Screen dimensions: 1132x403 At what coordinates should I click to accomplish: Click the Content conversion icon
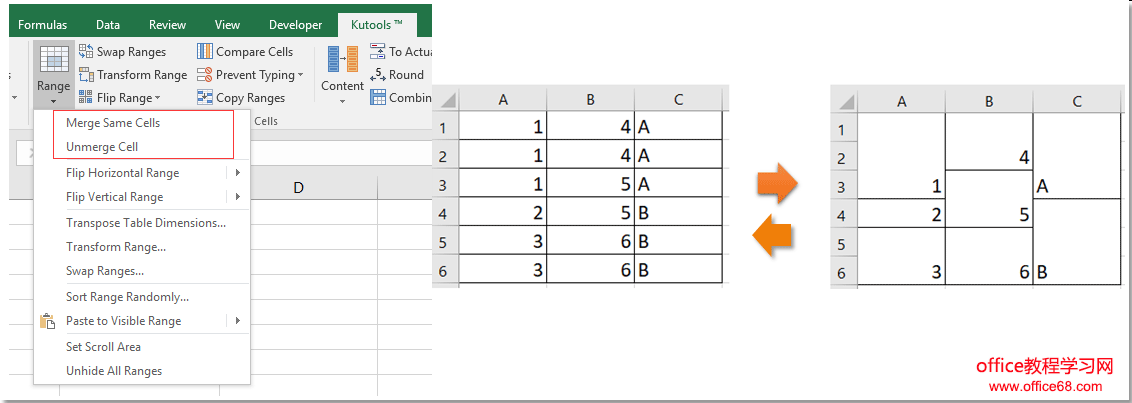pyautogui.click(x=342, y=60)
